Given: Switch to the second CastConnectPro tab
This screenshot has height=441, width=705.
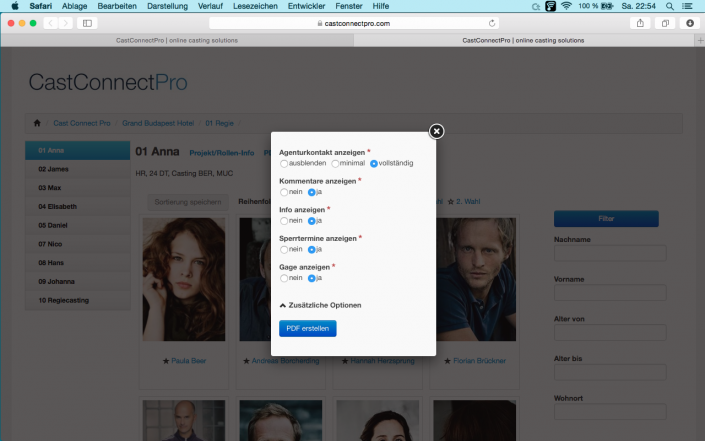Looking at the screenshot, I should click(x=524, y=40).
